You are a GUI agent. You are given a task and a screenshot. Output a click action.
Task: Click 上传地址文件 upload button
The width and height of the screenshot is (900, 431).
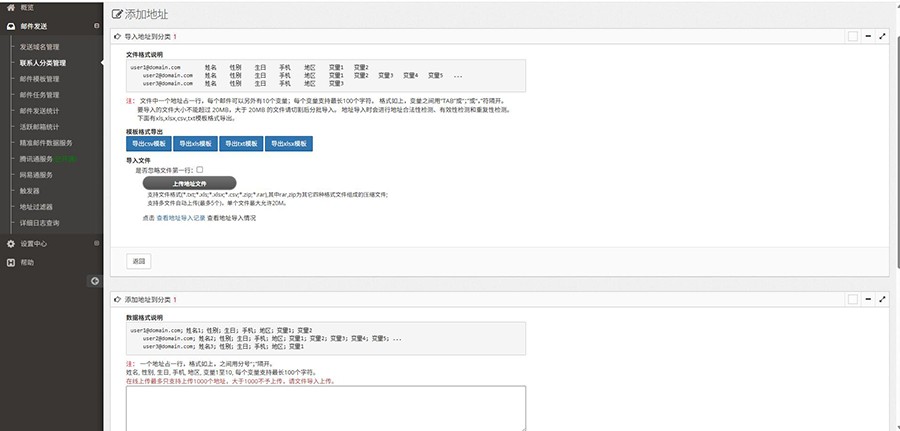pyautogui.click(x=189, y=183)
